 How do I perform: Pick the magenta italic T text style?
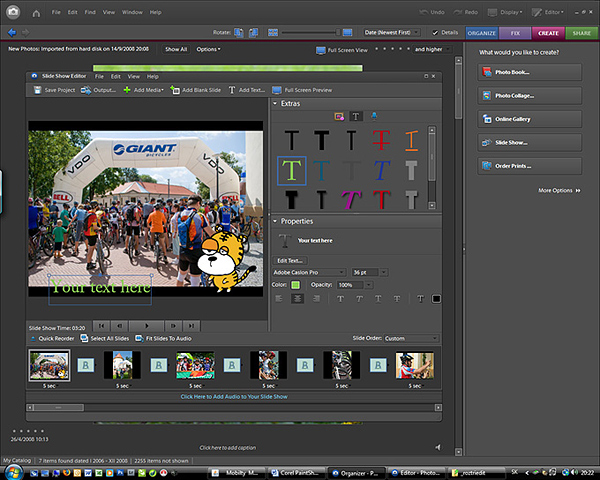[x=352, y=200]
